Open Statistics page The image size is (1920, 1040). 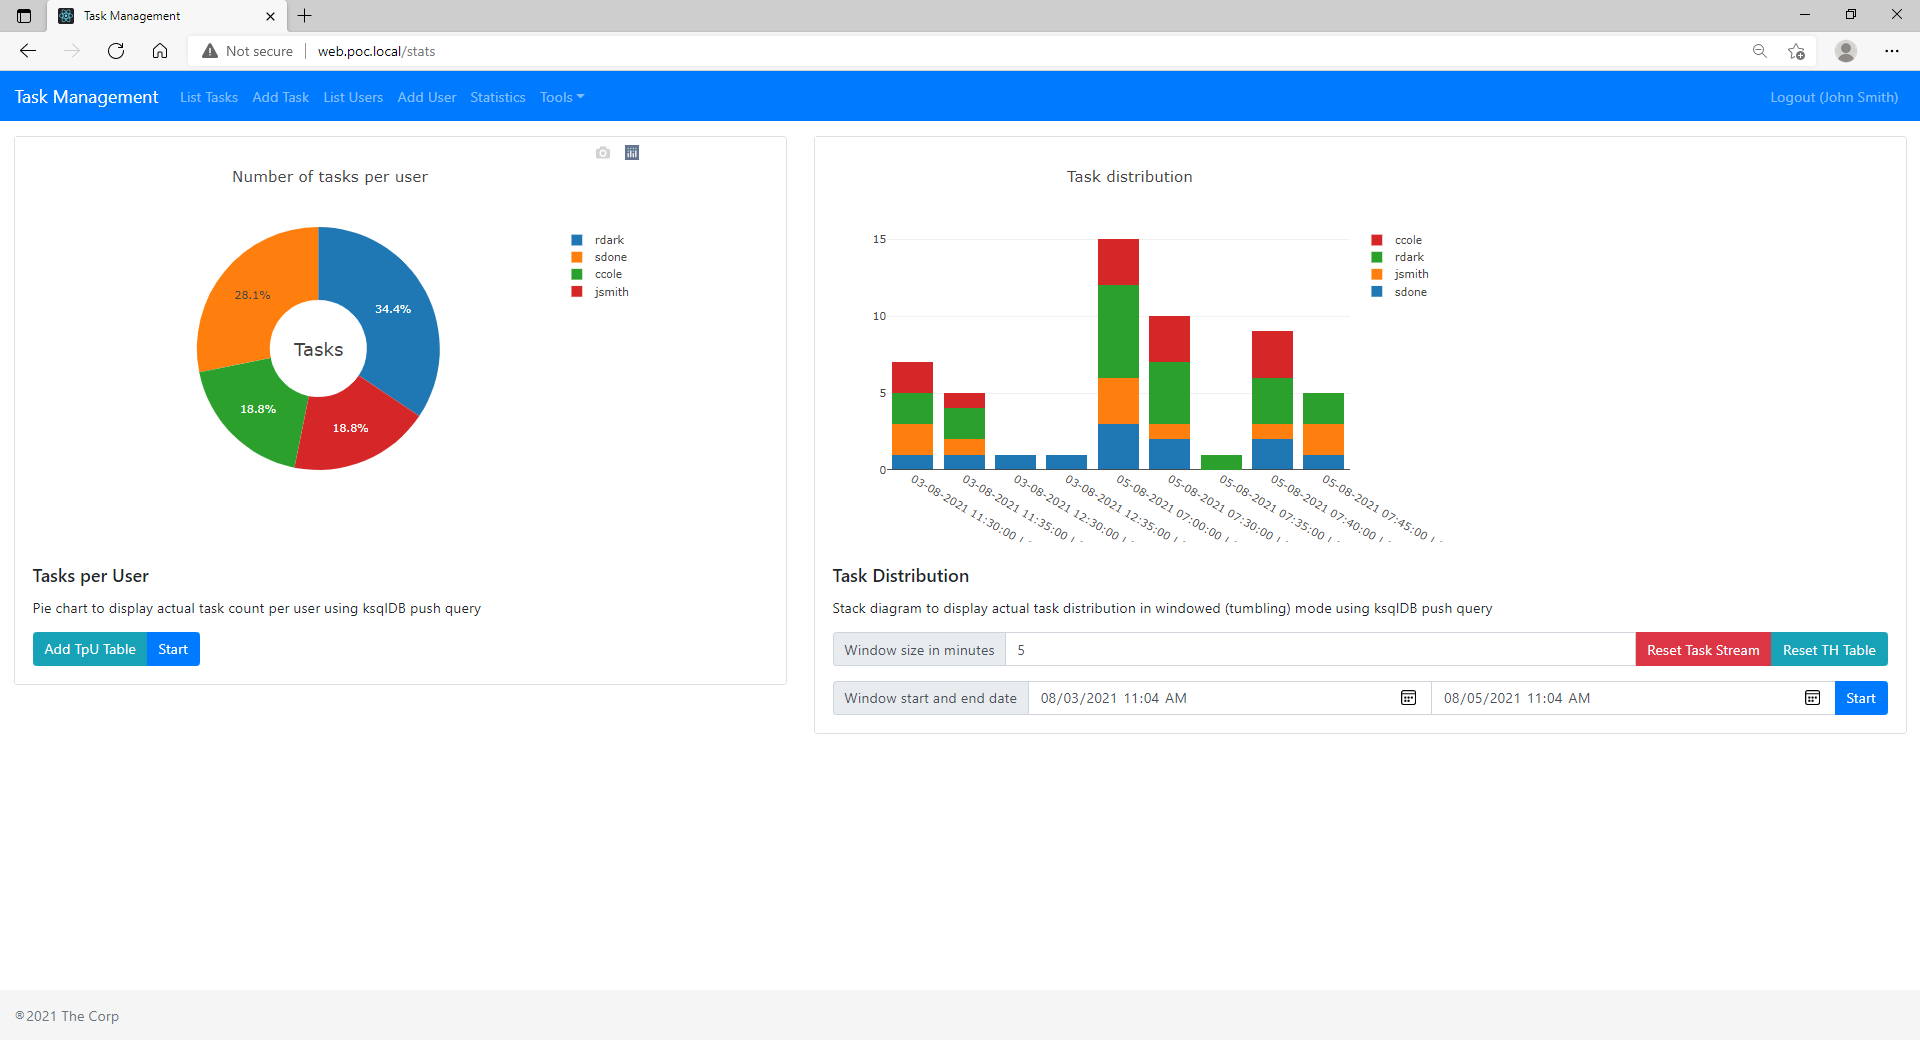498,97
